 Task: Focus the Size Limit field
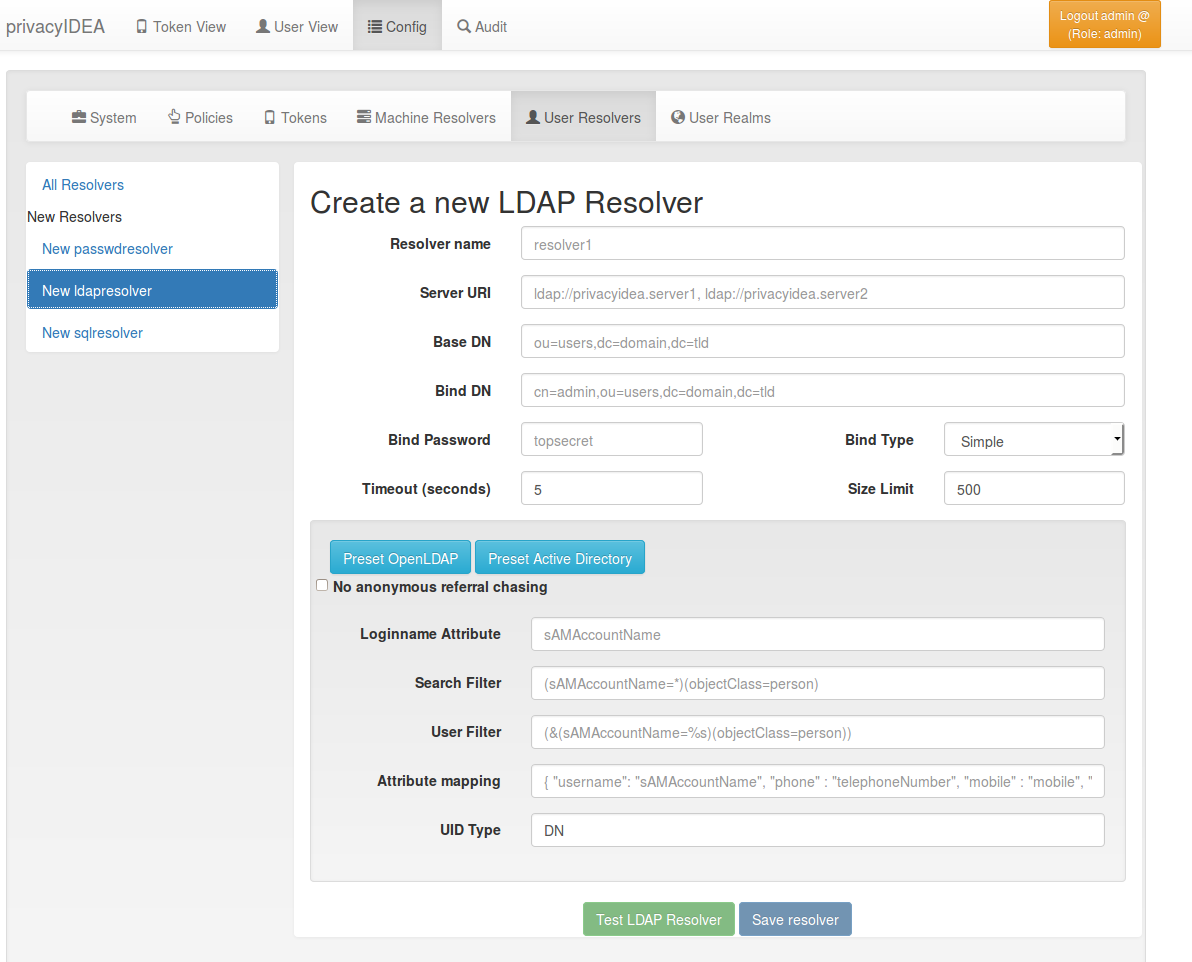(1034, 488)
